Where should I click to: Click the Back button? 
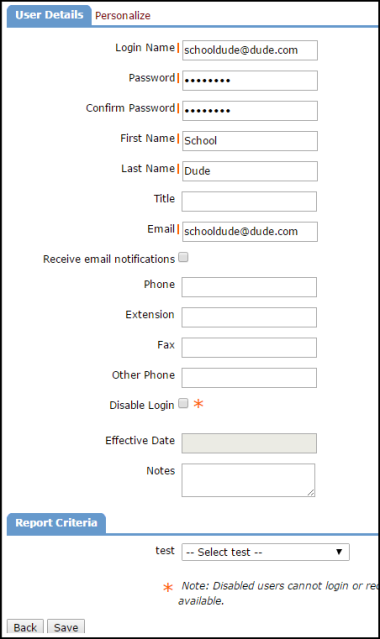click(x=25, y=627)
